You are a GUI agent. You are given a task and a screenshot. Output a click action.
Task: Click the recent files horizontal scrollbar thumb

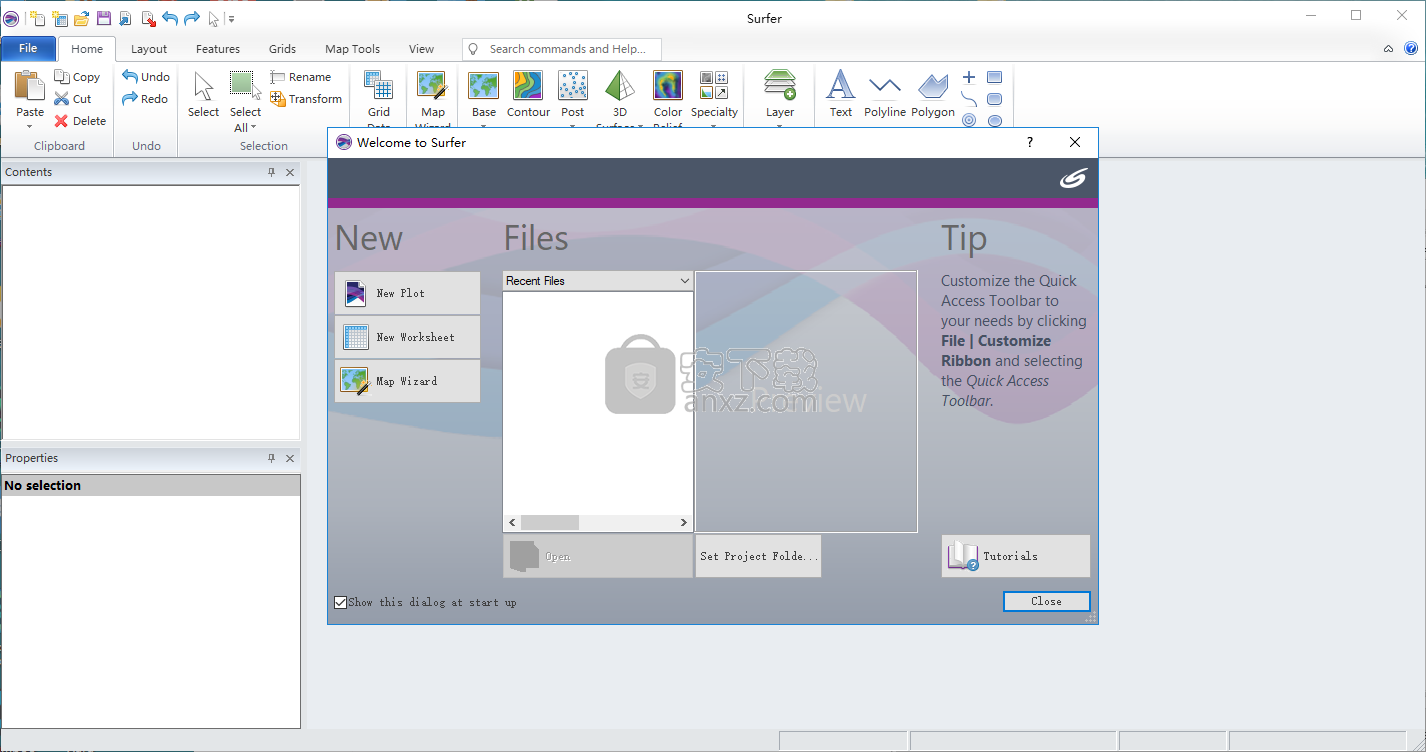point(550,522)
